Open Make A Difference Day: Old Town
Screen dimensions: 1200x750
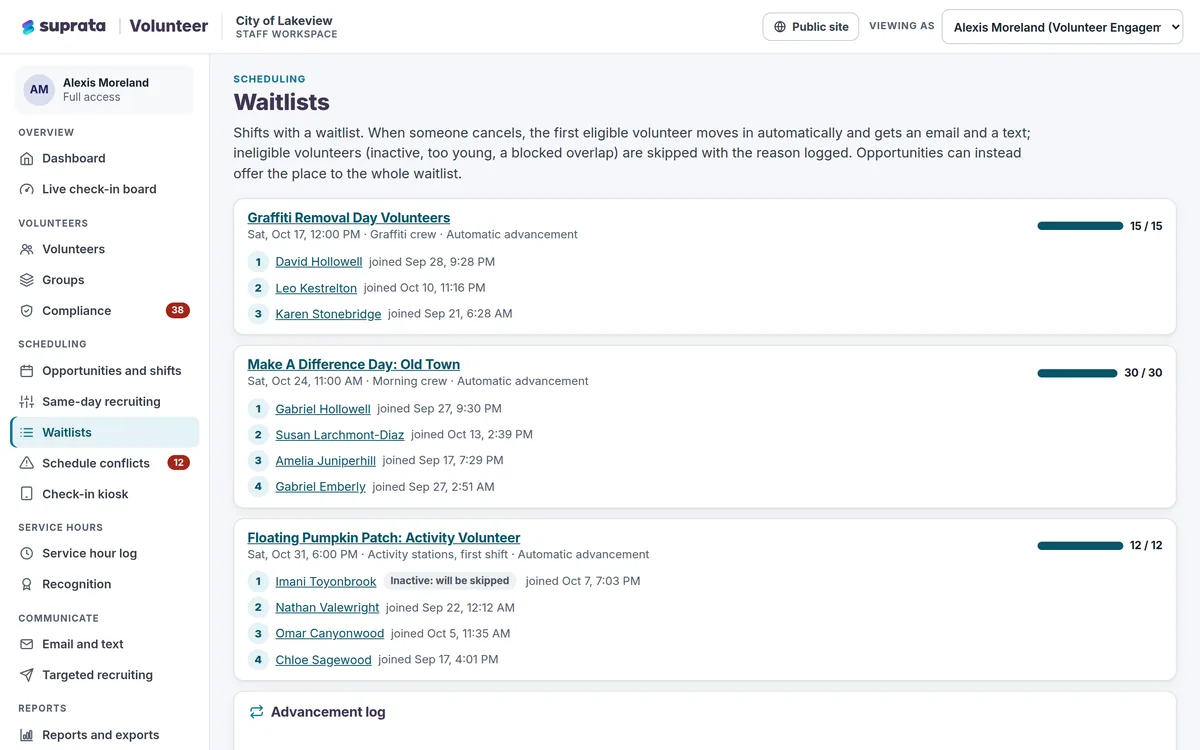click(354, 365)
